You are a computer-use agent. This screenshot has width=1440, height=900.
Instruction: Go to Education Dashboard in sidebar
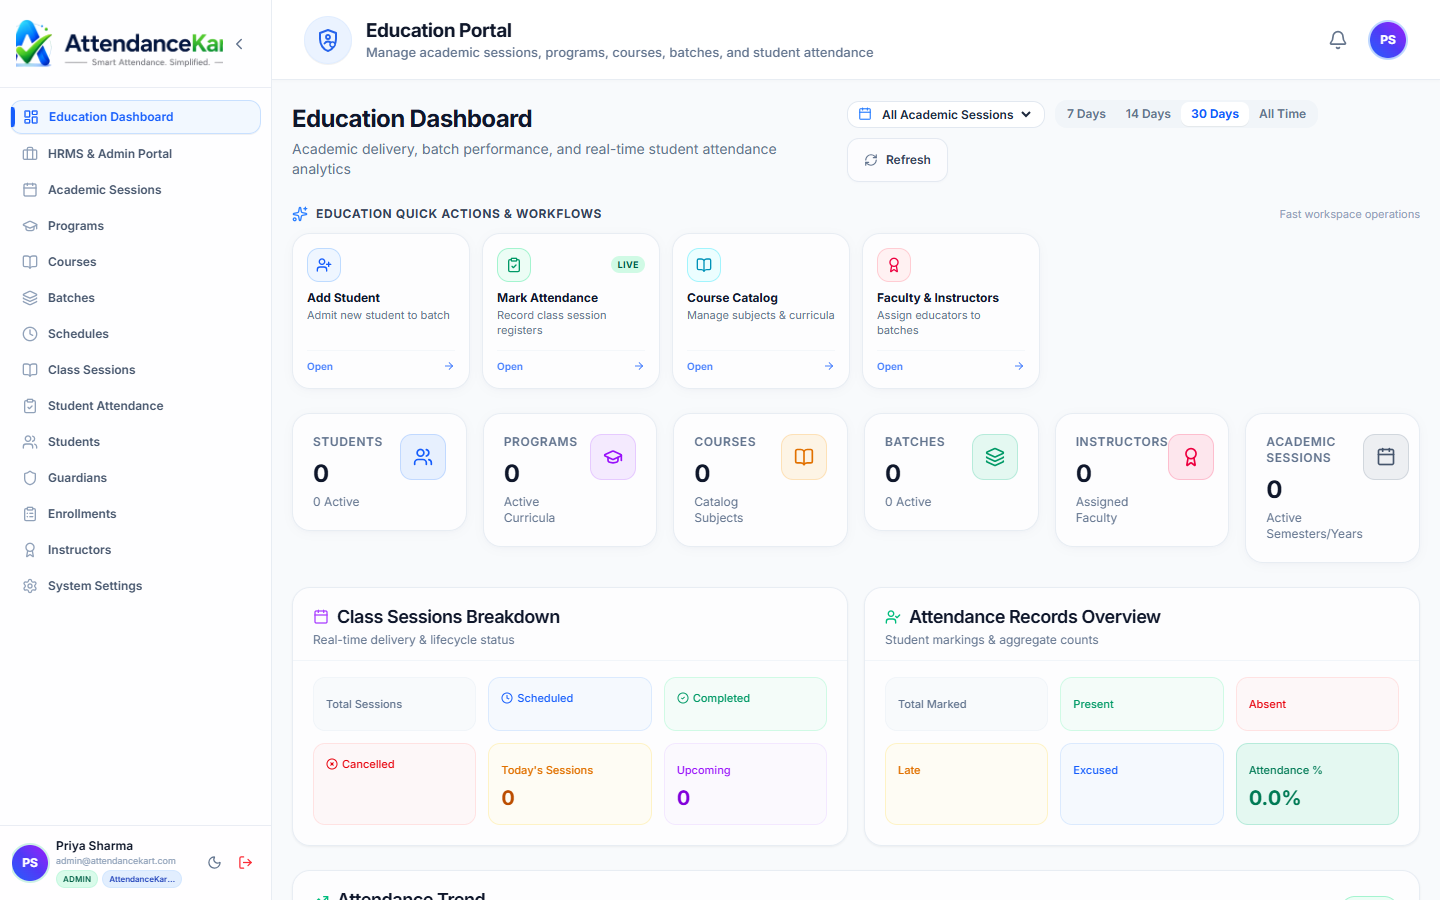(x=136, y=117)
